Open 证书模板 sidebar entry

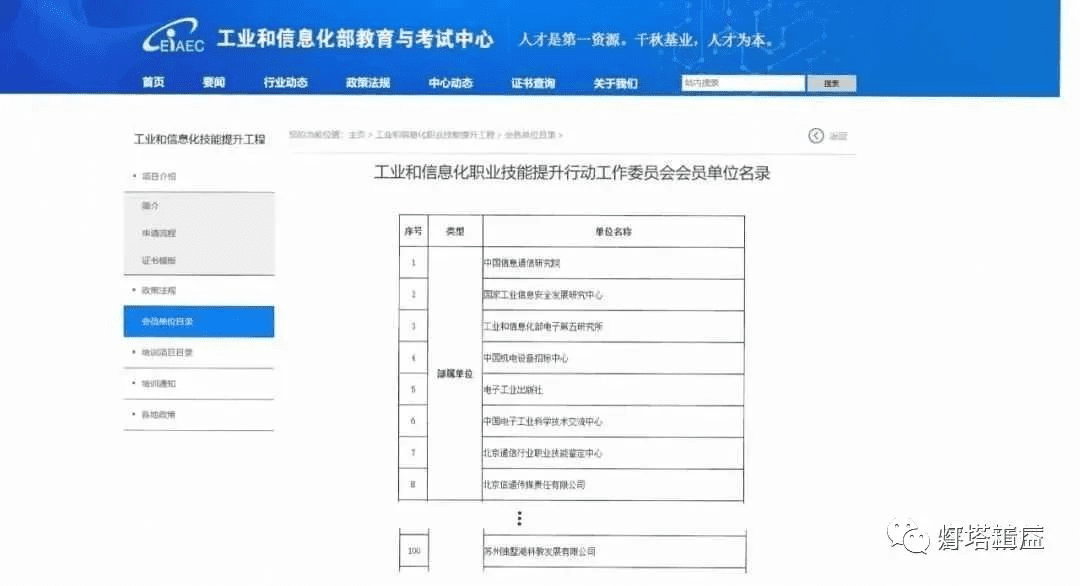pyautogui.click(x=159, y=260)
